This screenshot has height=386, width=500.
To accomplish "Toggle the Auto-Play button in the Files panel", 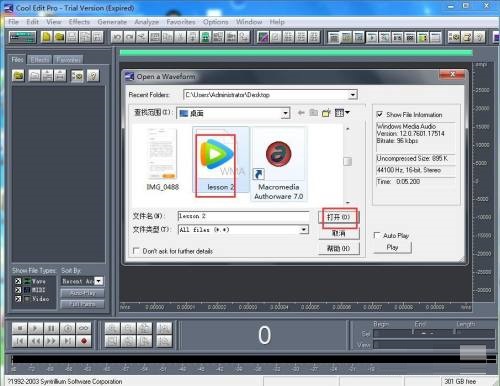I will tap(82, 293).
